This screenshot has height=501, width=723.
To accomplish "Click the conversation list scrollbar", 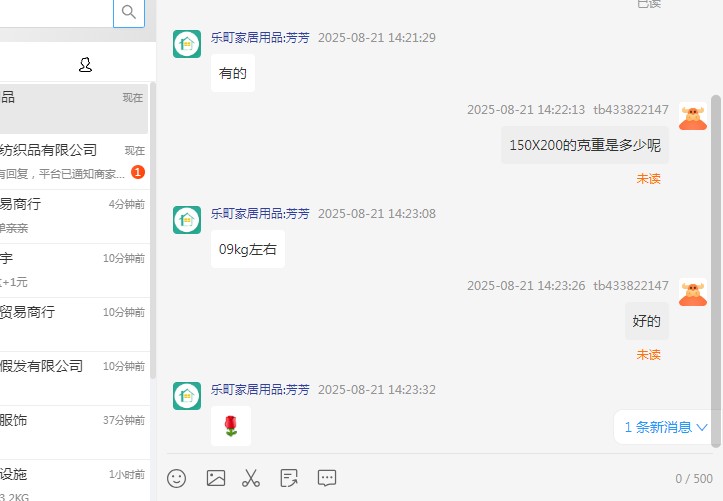I will point(153,230).
